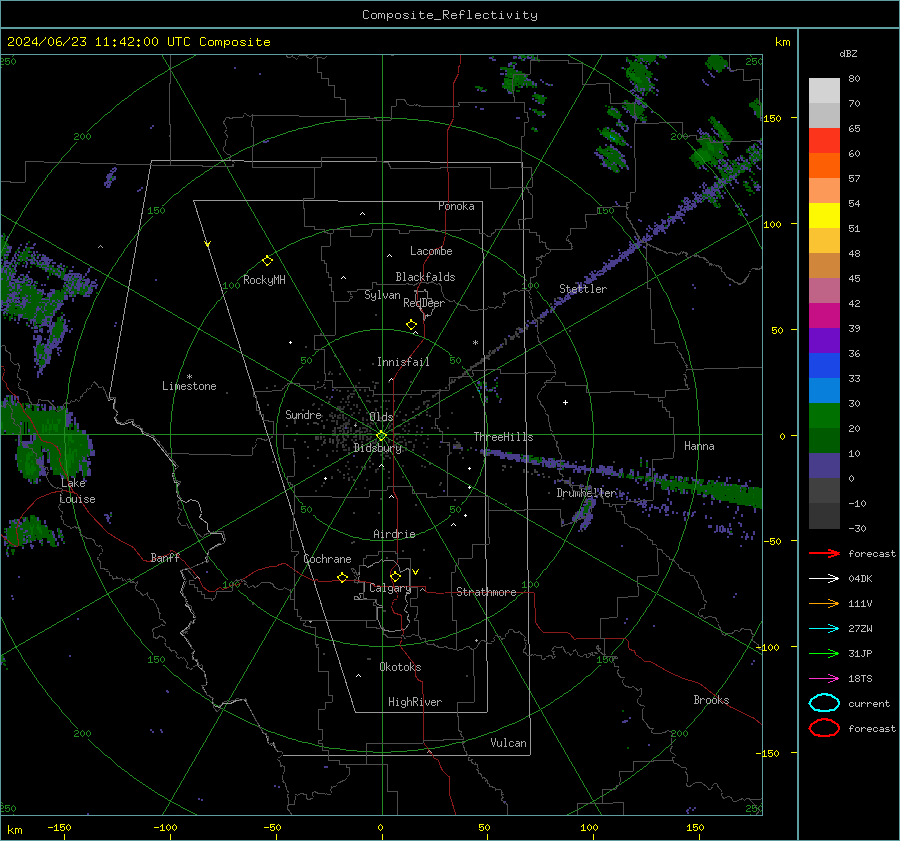Click the Ponoka city label

pyautogui.click(x=456, y=206)
